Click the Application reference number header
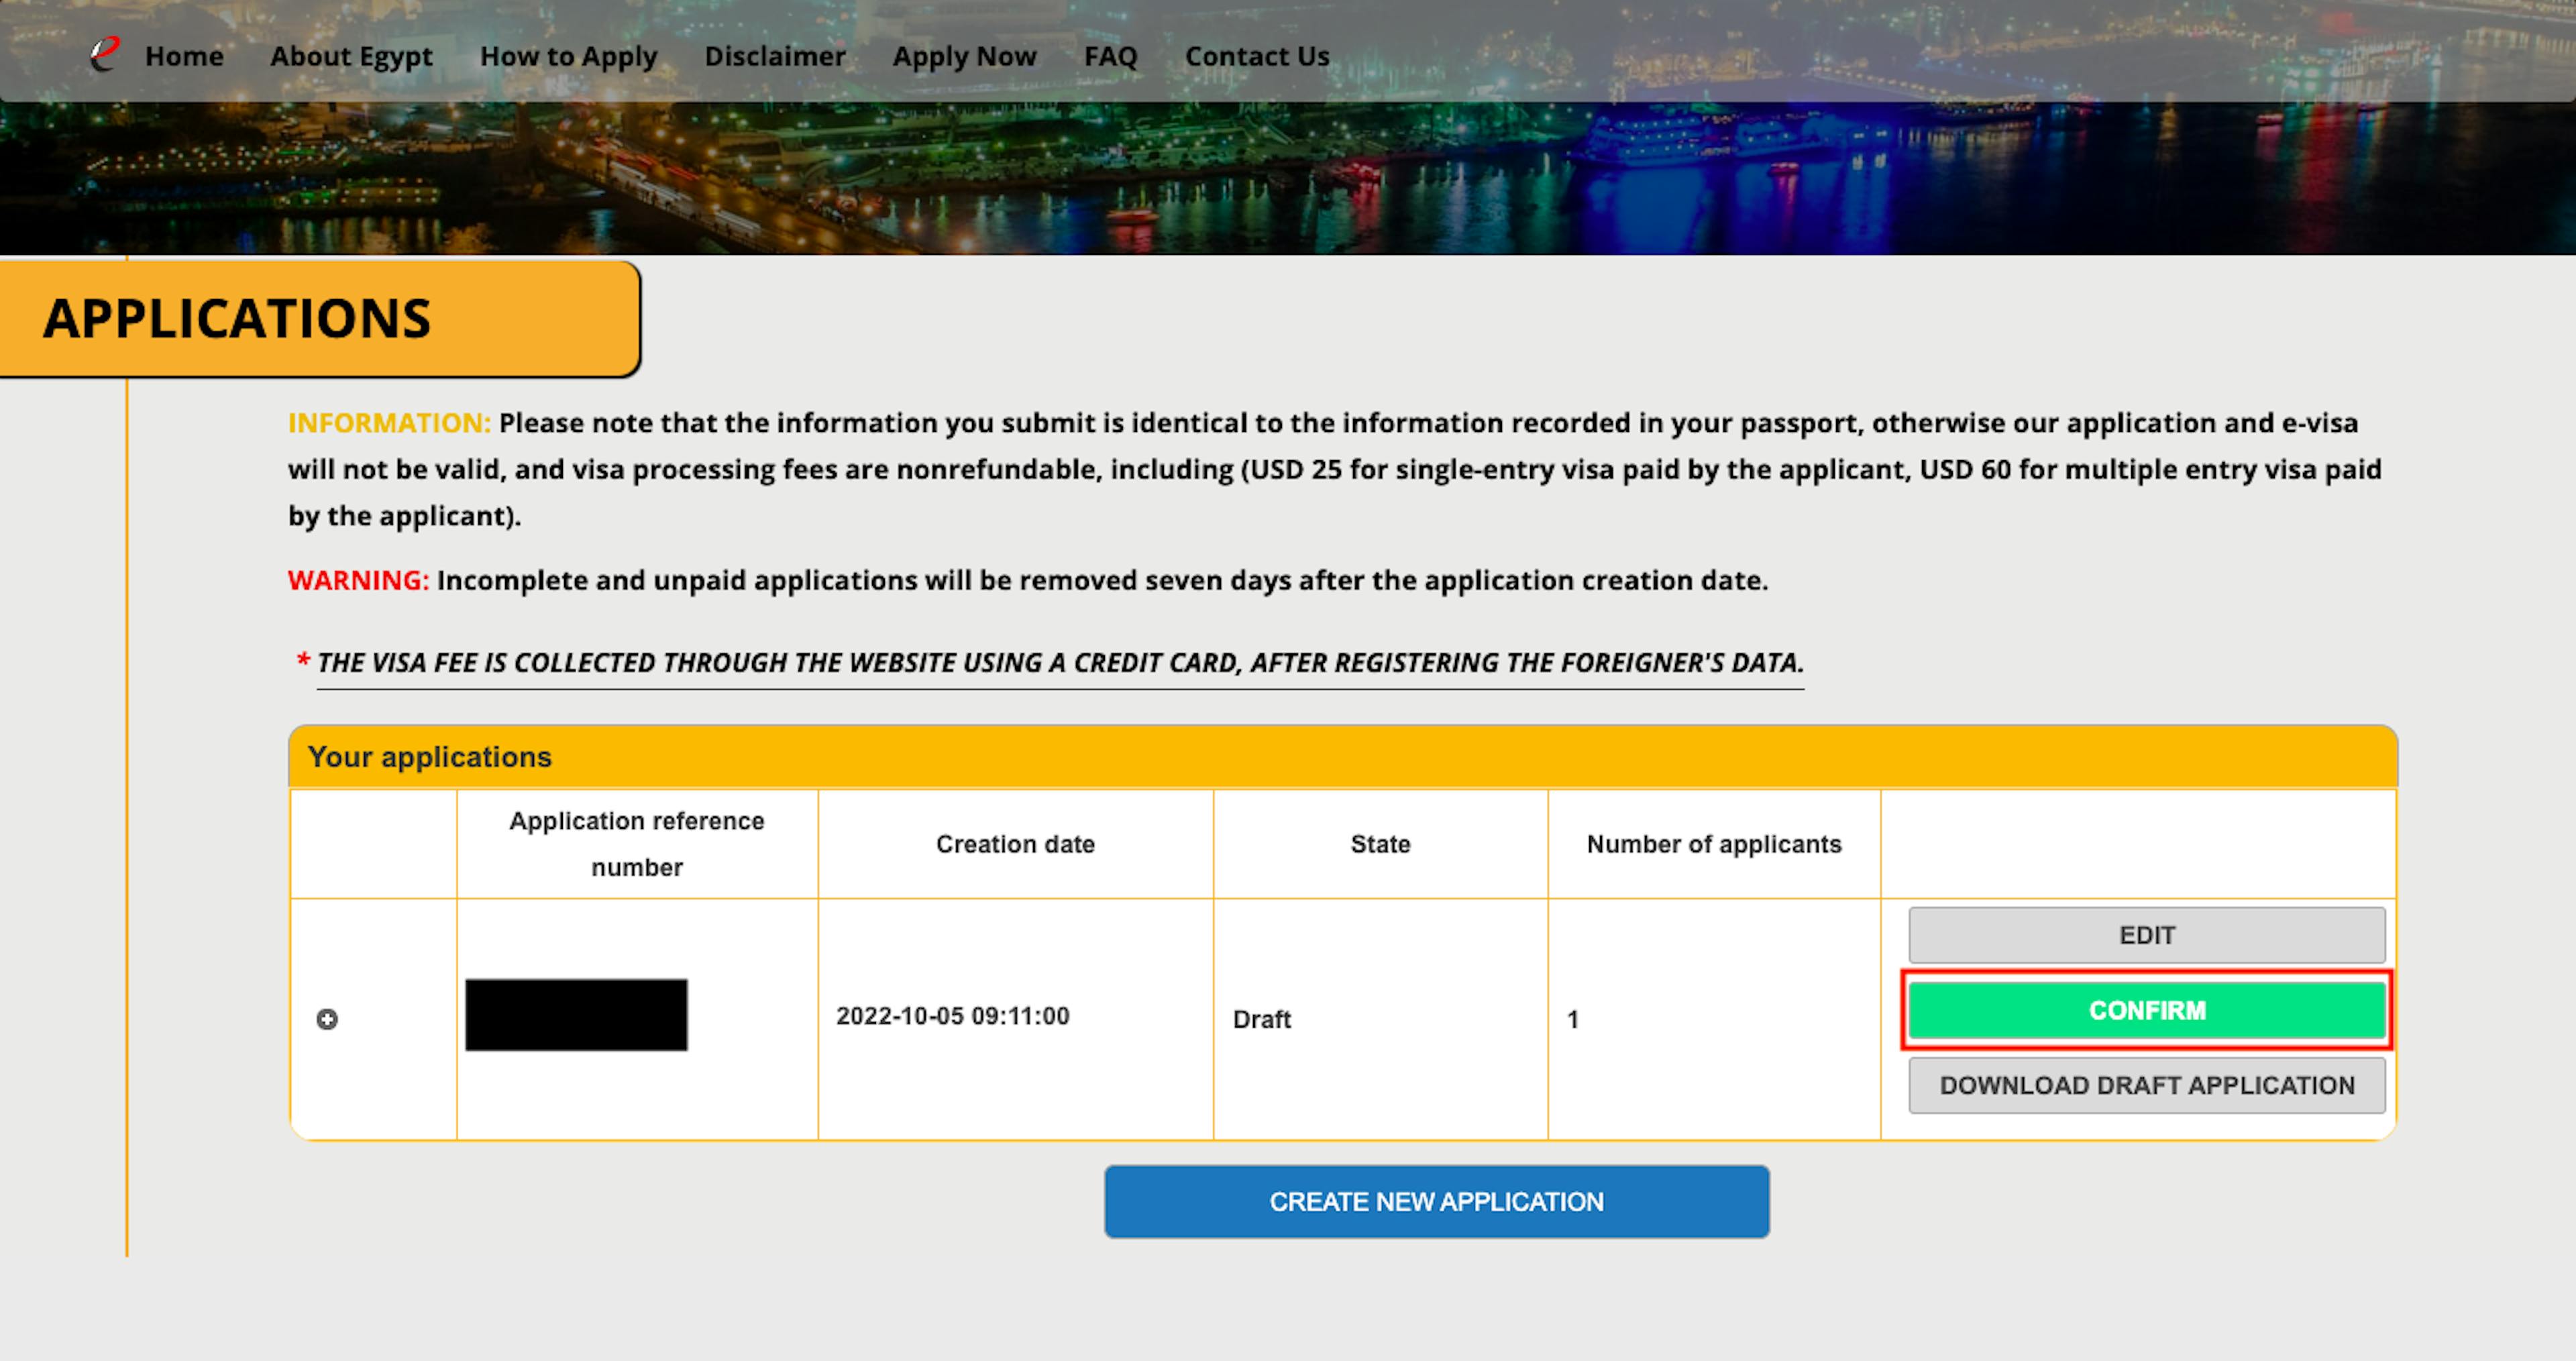The height and width of the screenshot is (1361, 2576). (x=637, y=843)
